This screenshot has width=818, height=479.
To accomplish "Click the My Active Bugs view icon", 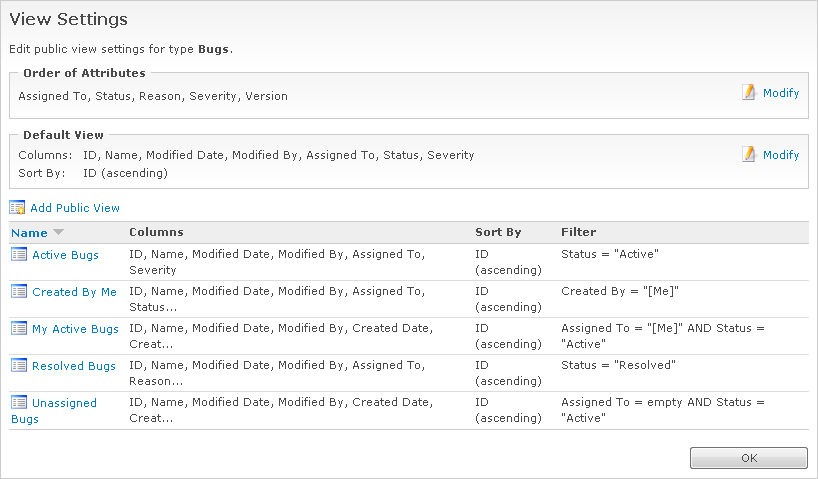I will click(x=19, y=329).
